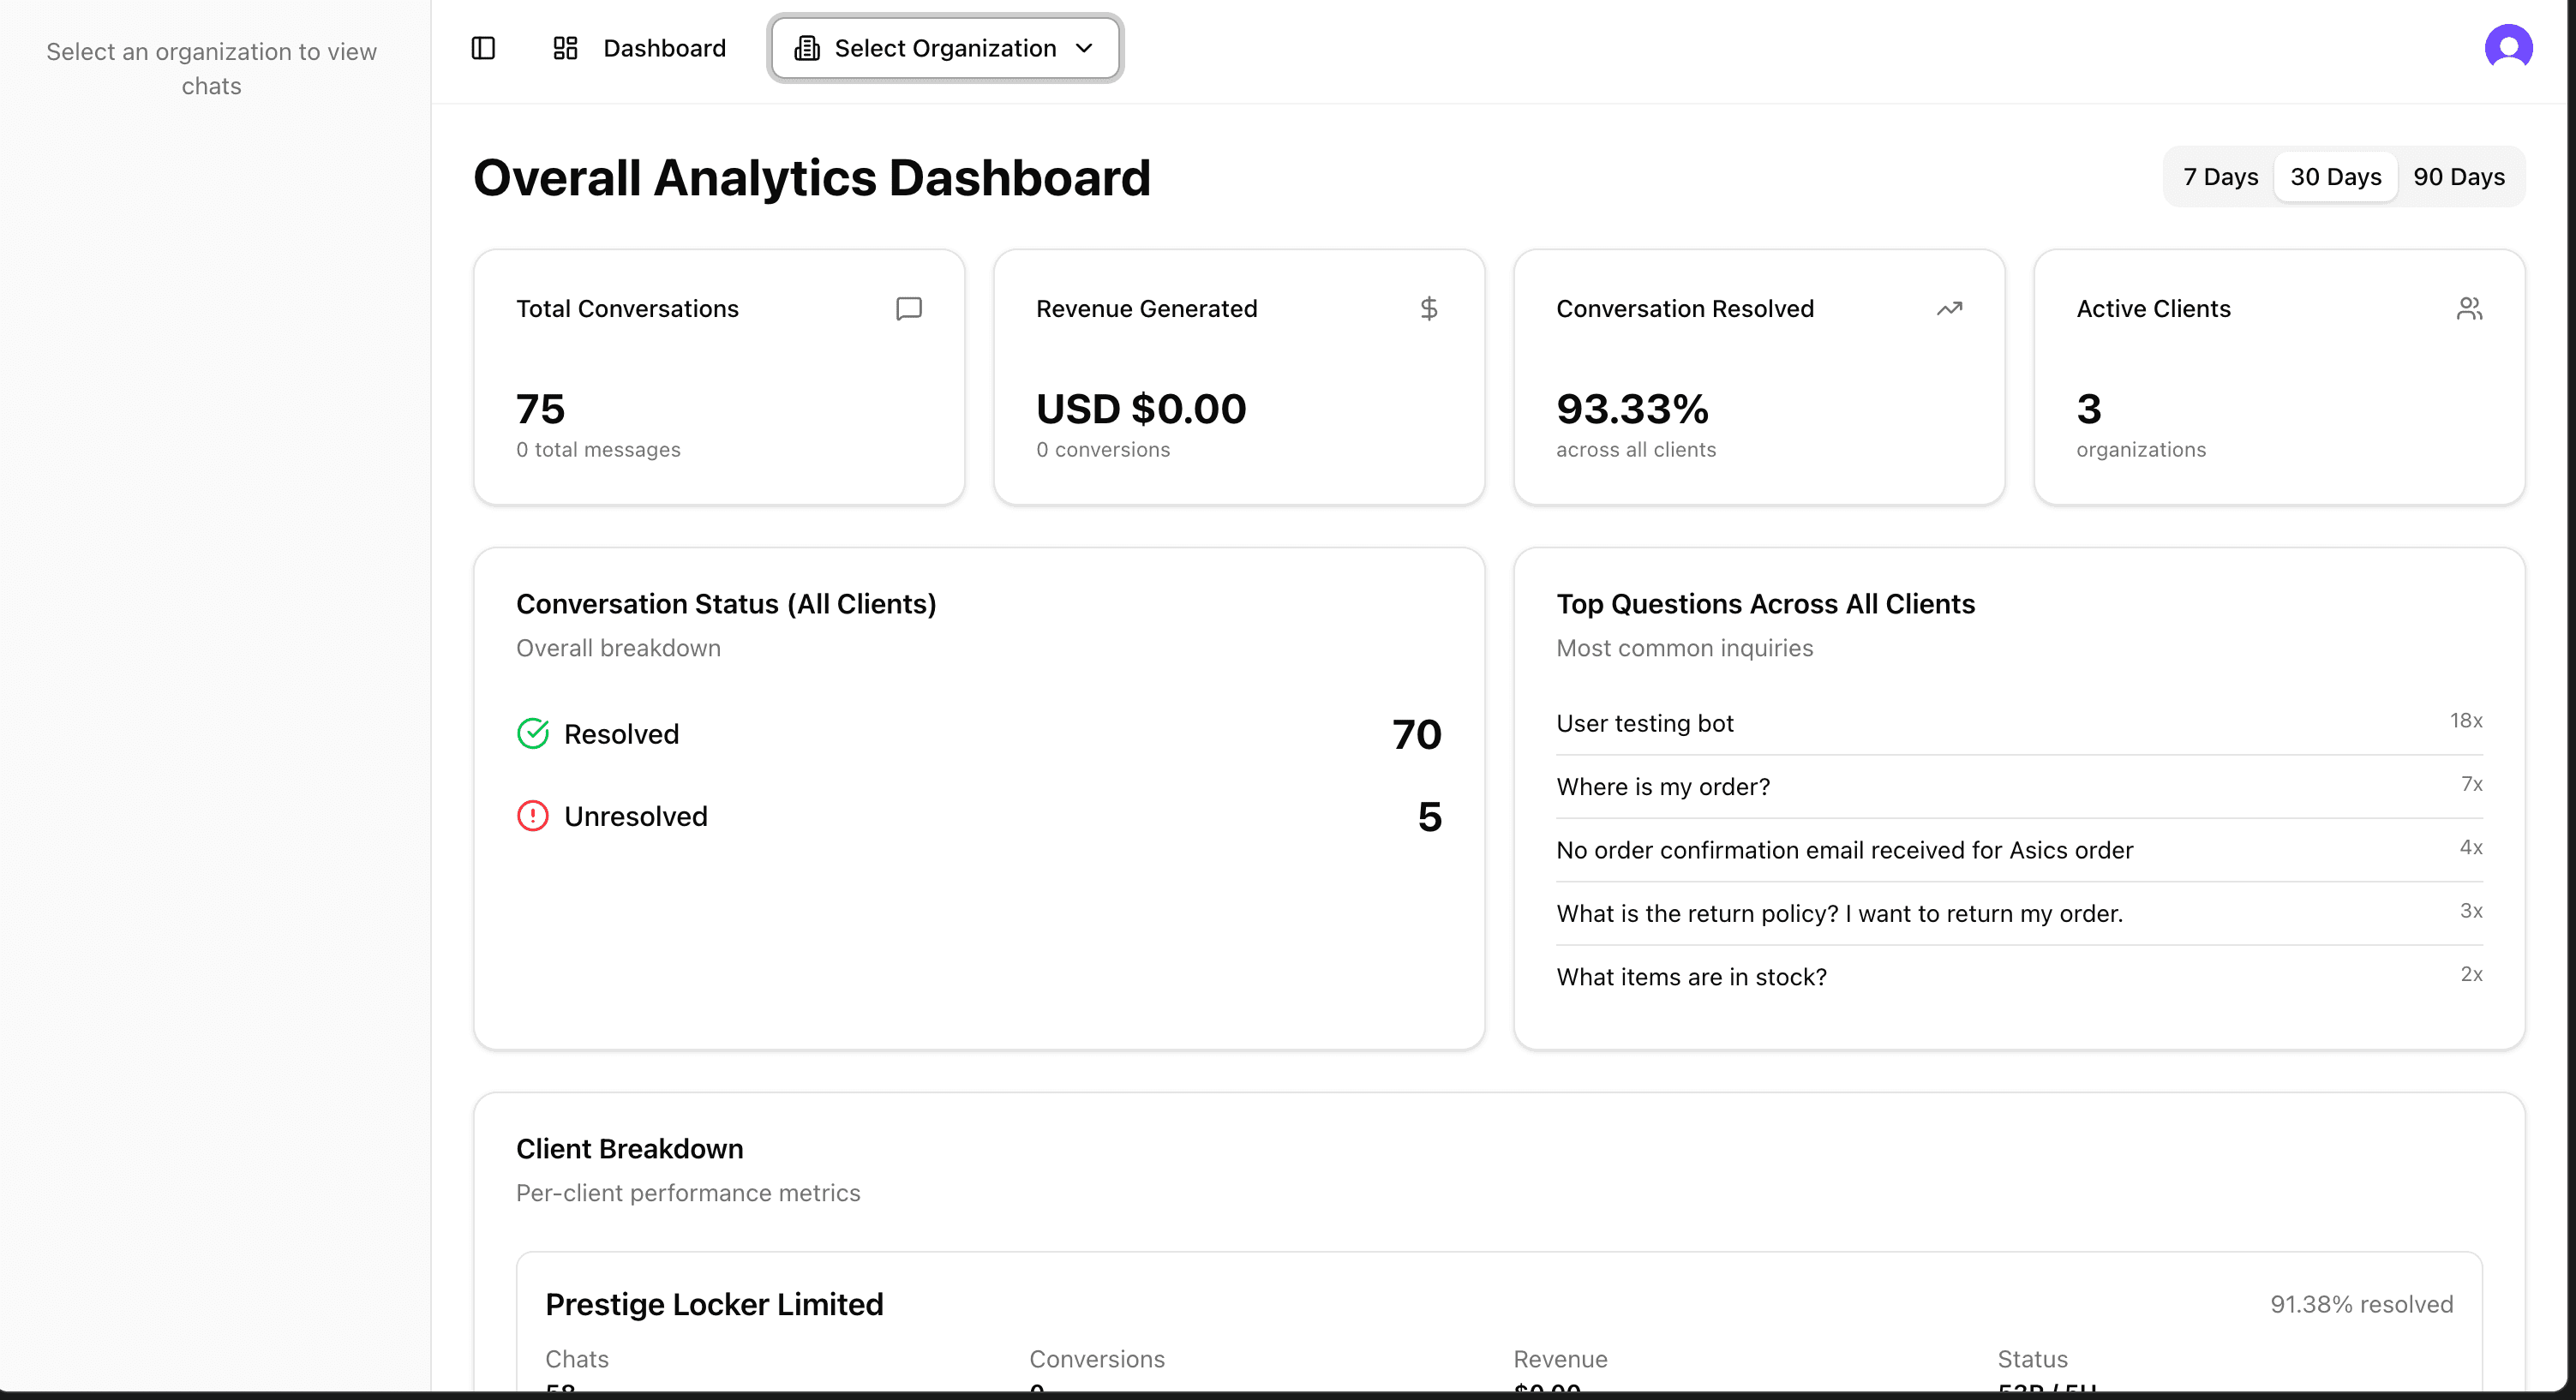Image resolution: width=2576 pixels, height=1400 pixels.
Task: Click the chat bubble icon on Total Conversations card
Action: pyautogui.click(x=908, y=308)
